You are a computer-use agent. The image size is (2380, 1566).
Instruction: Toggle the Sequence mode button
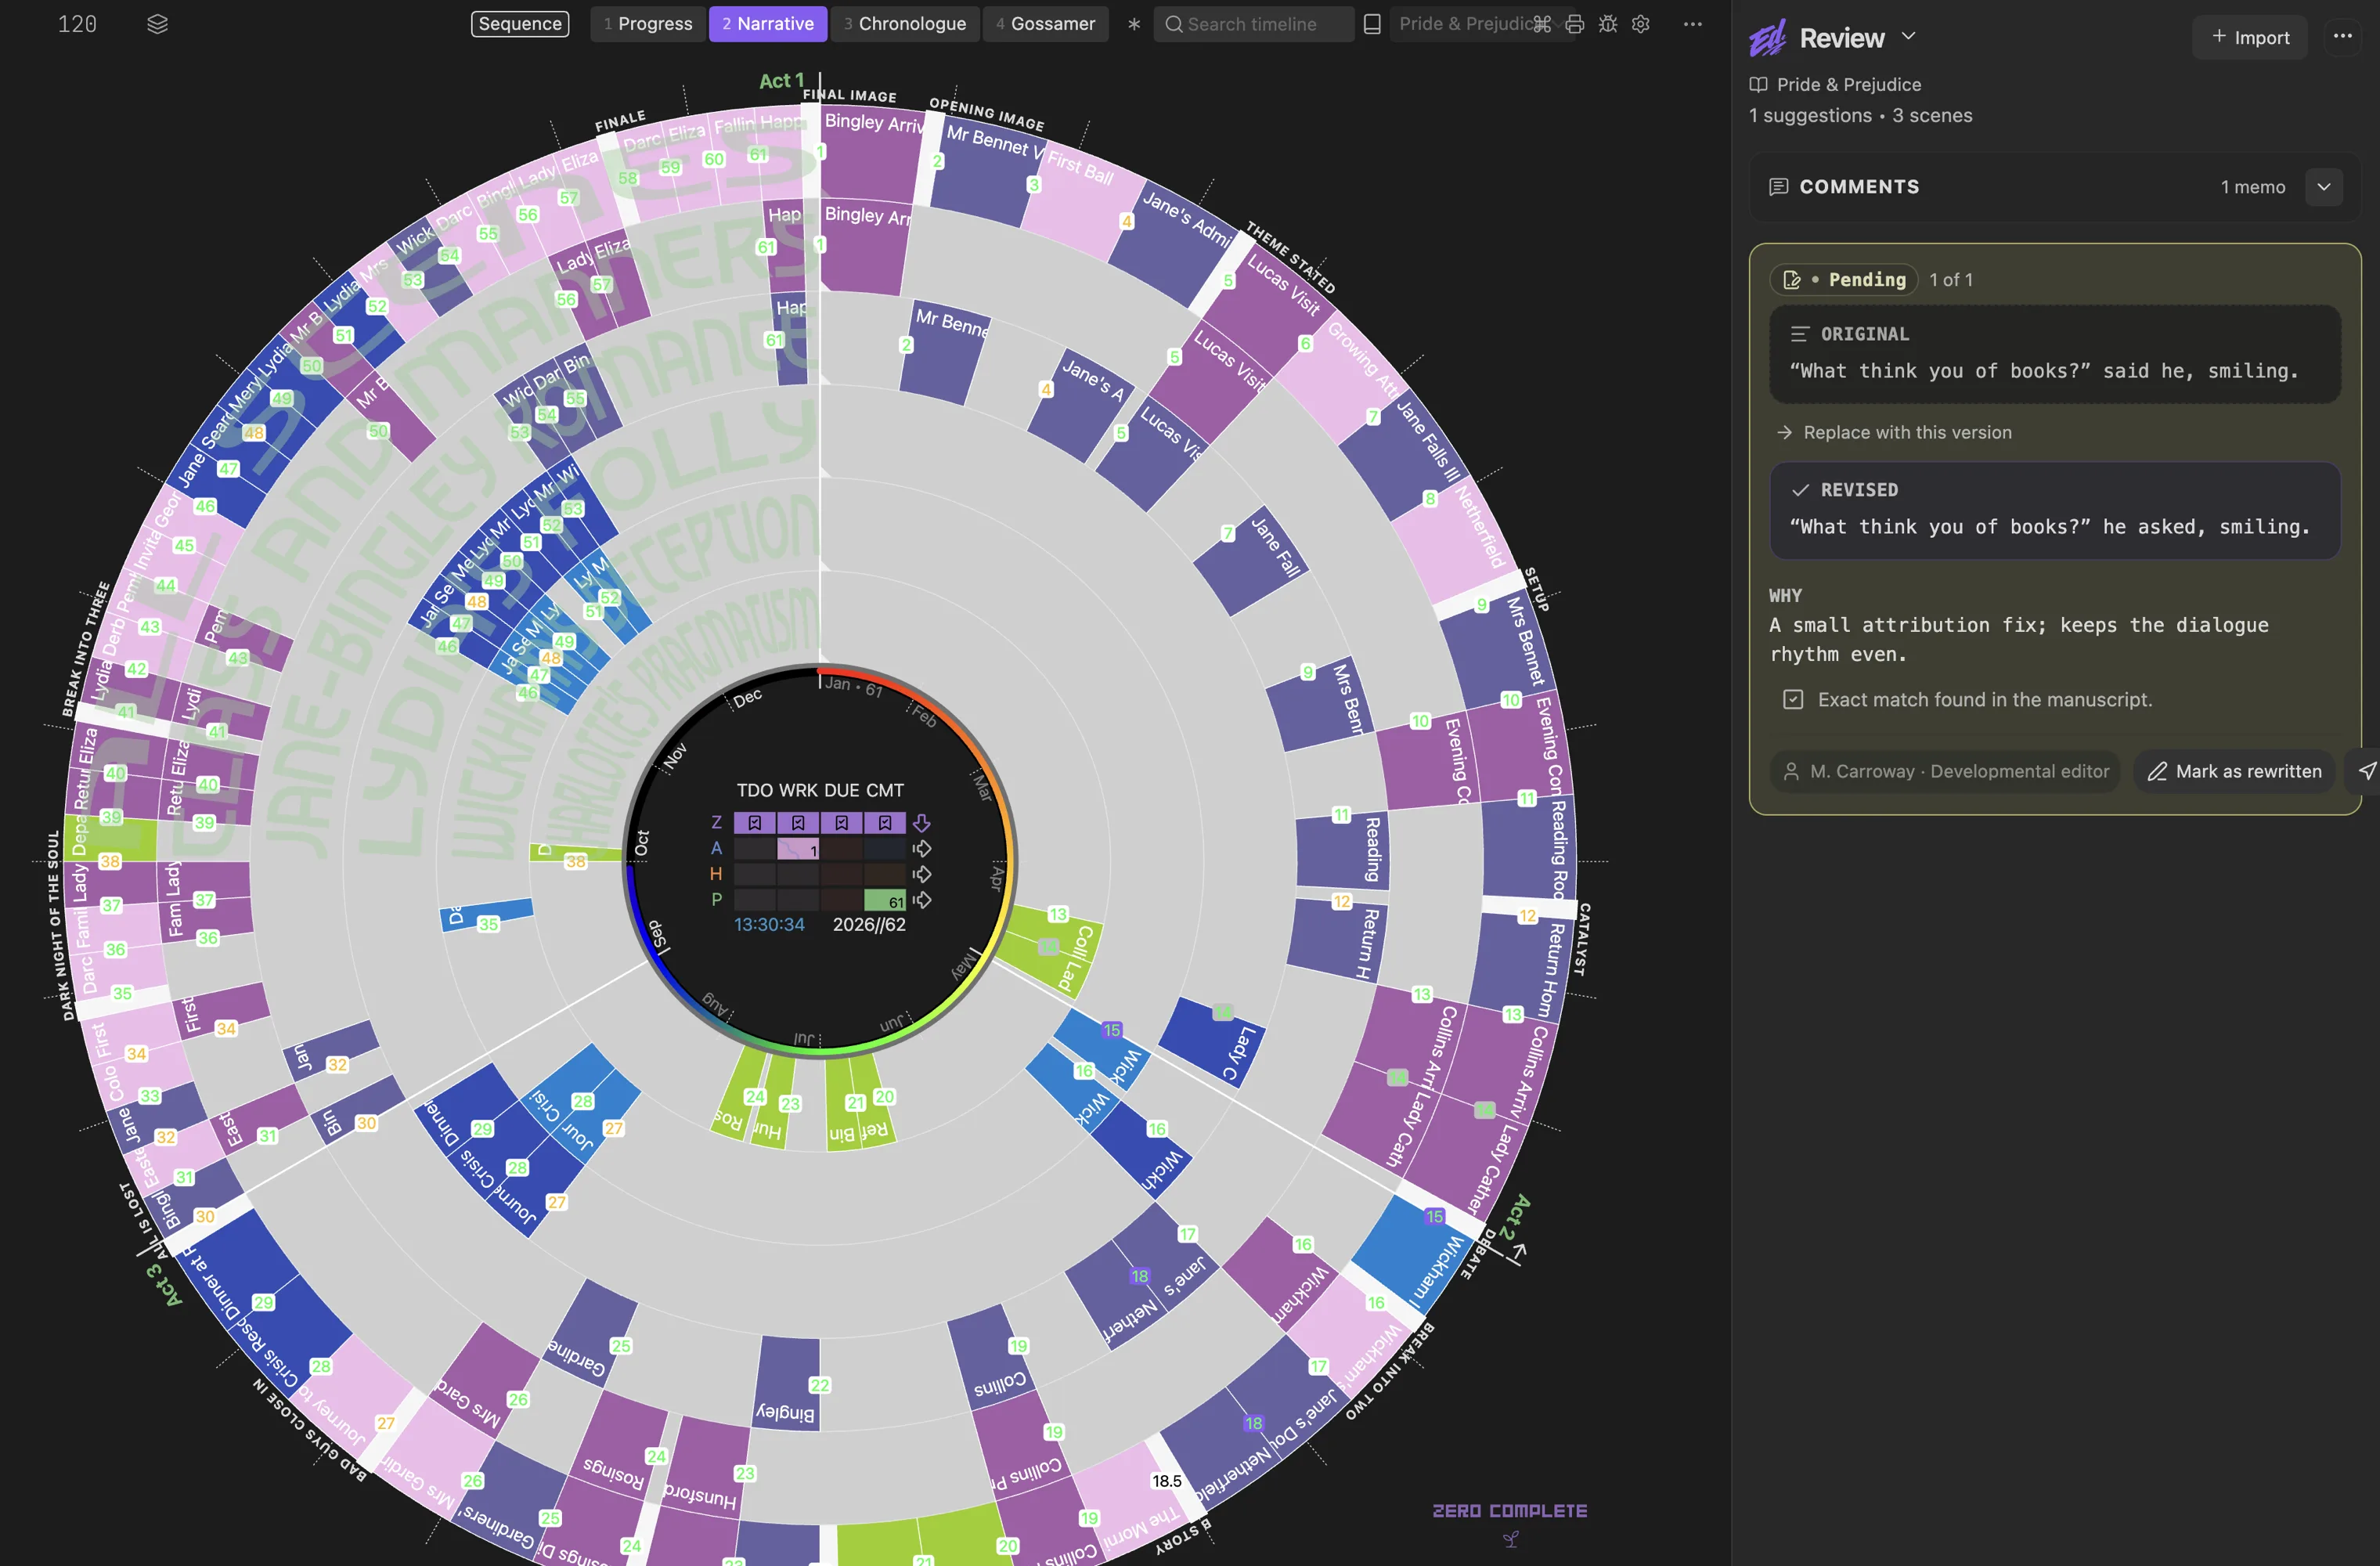click(520, 24)
